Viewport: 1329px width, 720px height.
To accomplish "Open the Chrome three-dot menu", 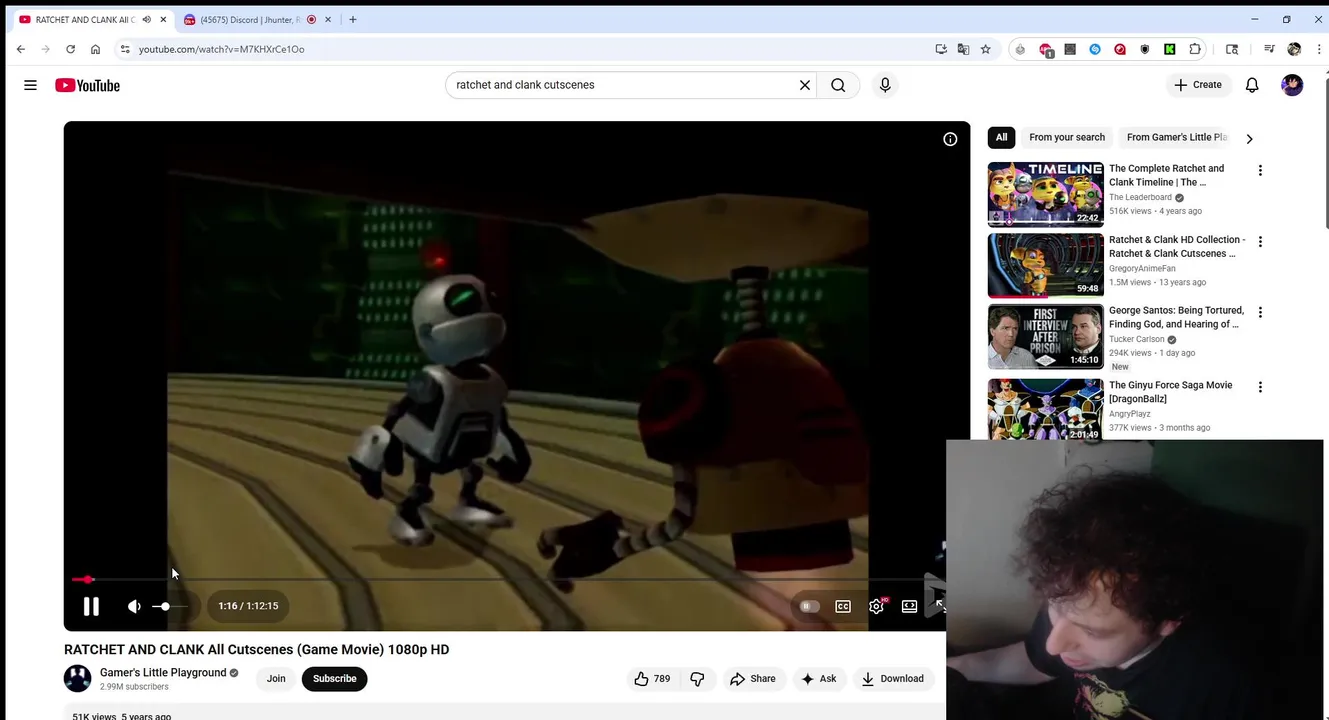I will click(1319, 49).
